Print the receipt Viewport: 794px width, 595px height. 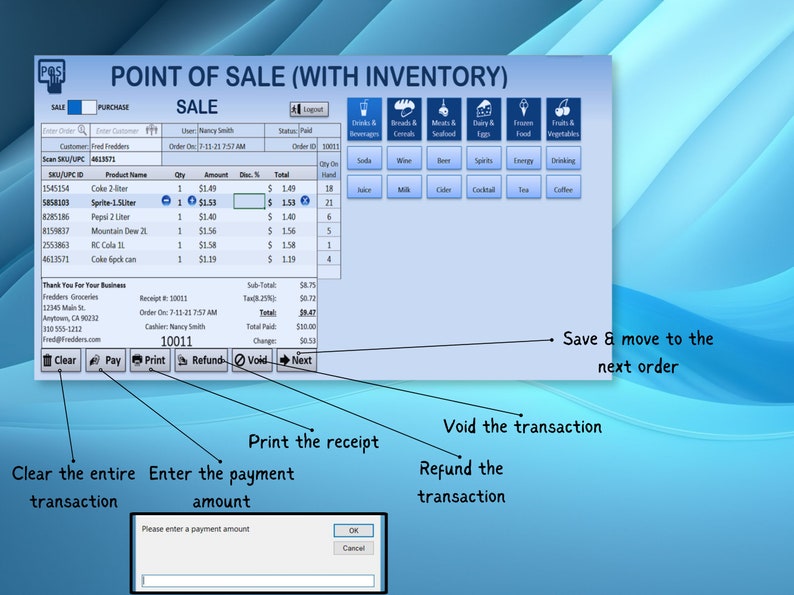(x=150, y=360)
